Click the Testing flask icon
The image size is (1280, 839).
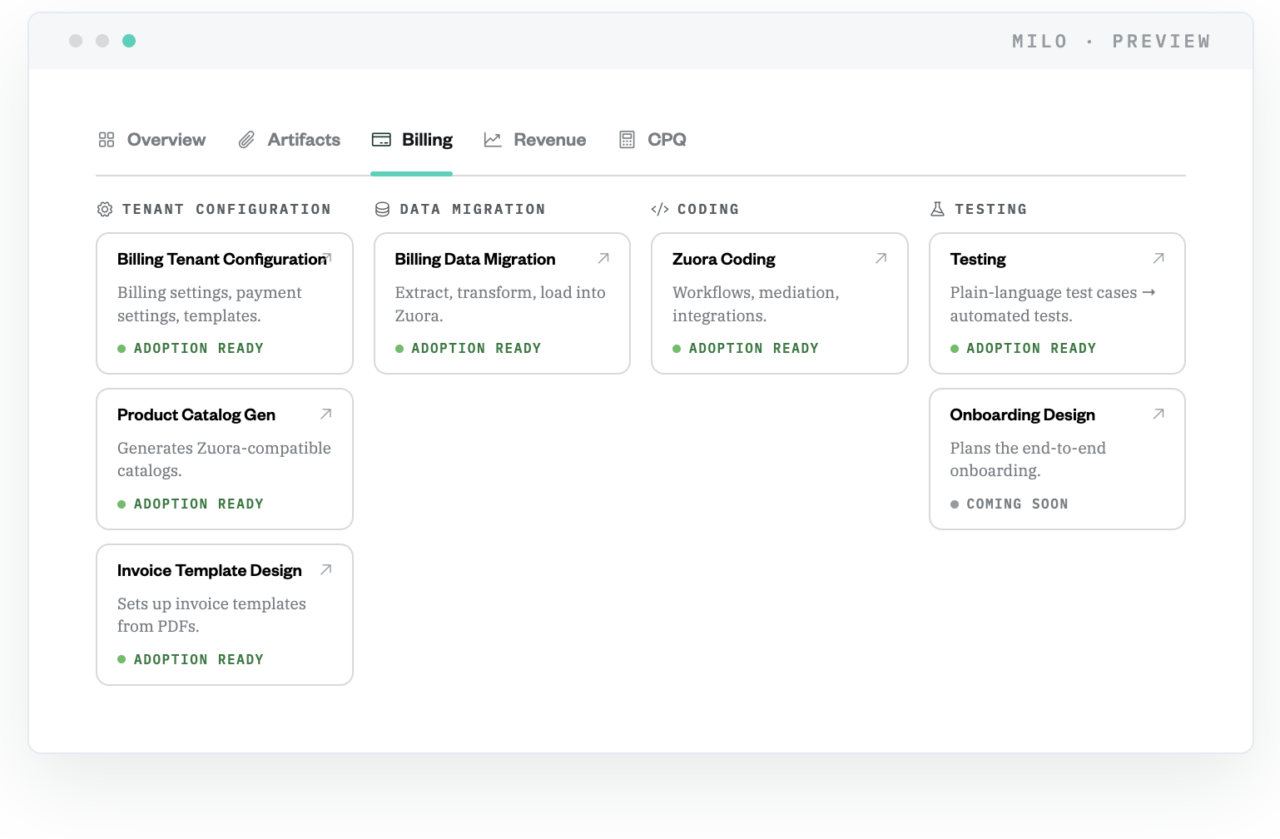pos(937,209)
